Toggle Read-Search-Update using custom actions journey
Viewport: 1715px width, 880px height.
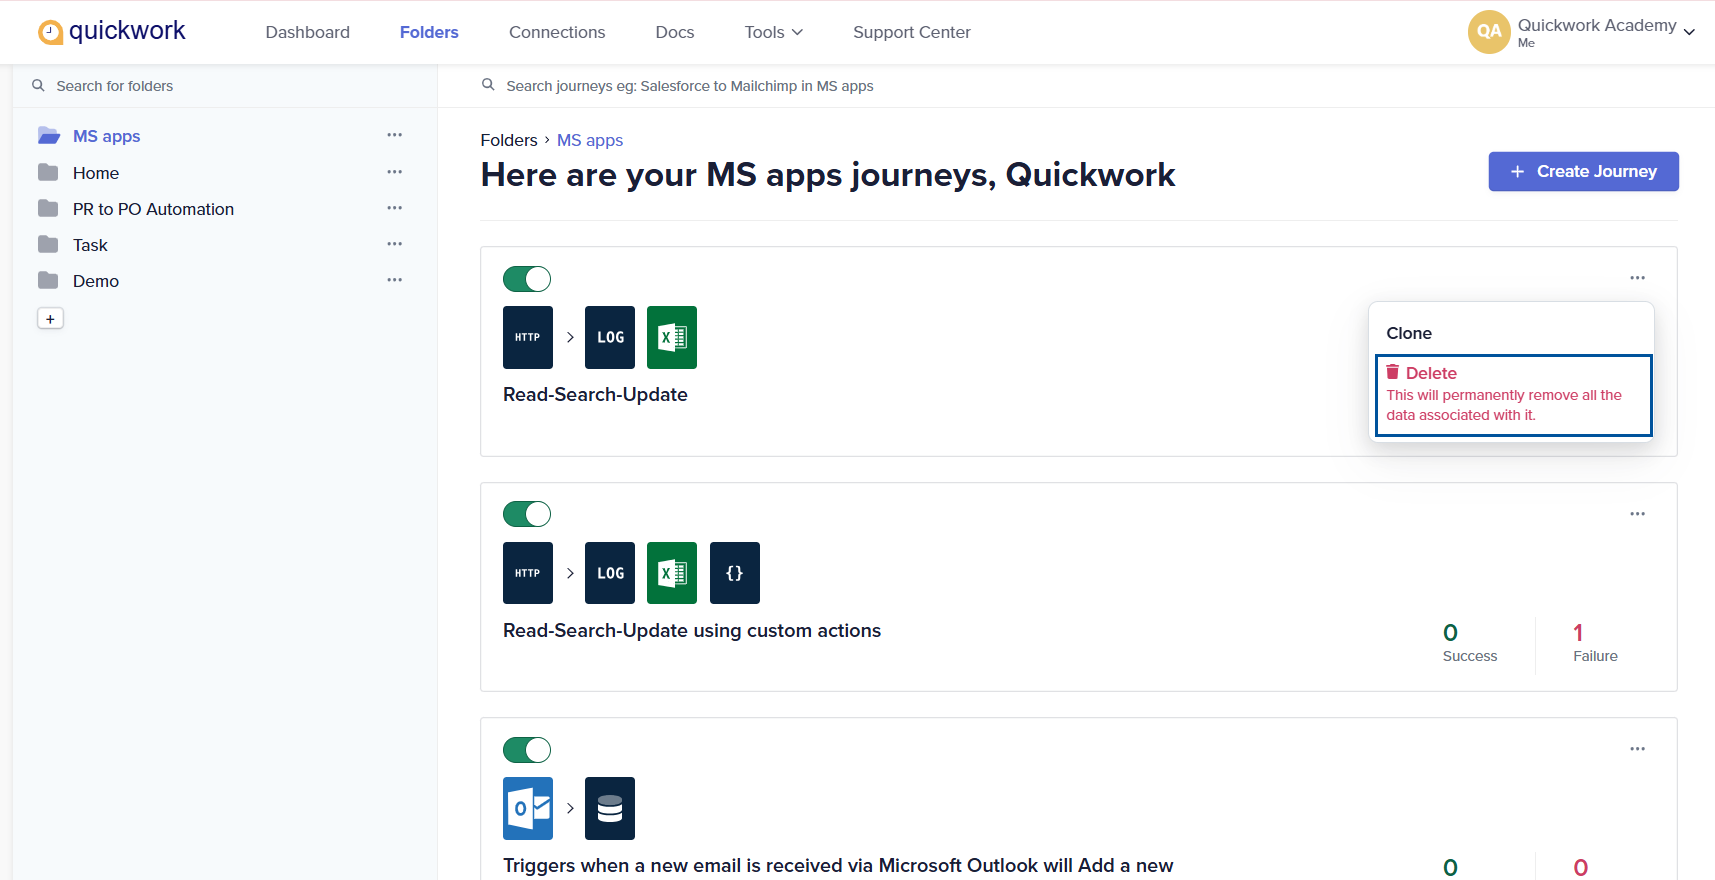pos(527,514)
